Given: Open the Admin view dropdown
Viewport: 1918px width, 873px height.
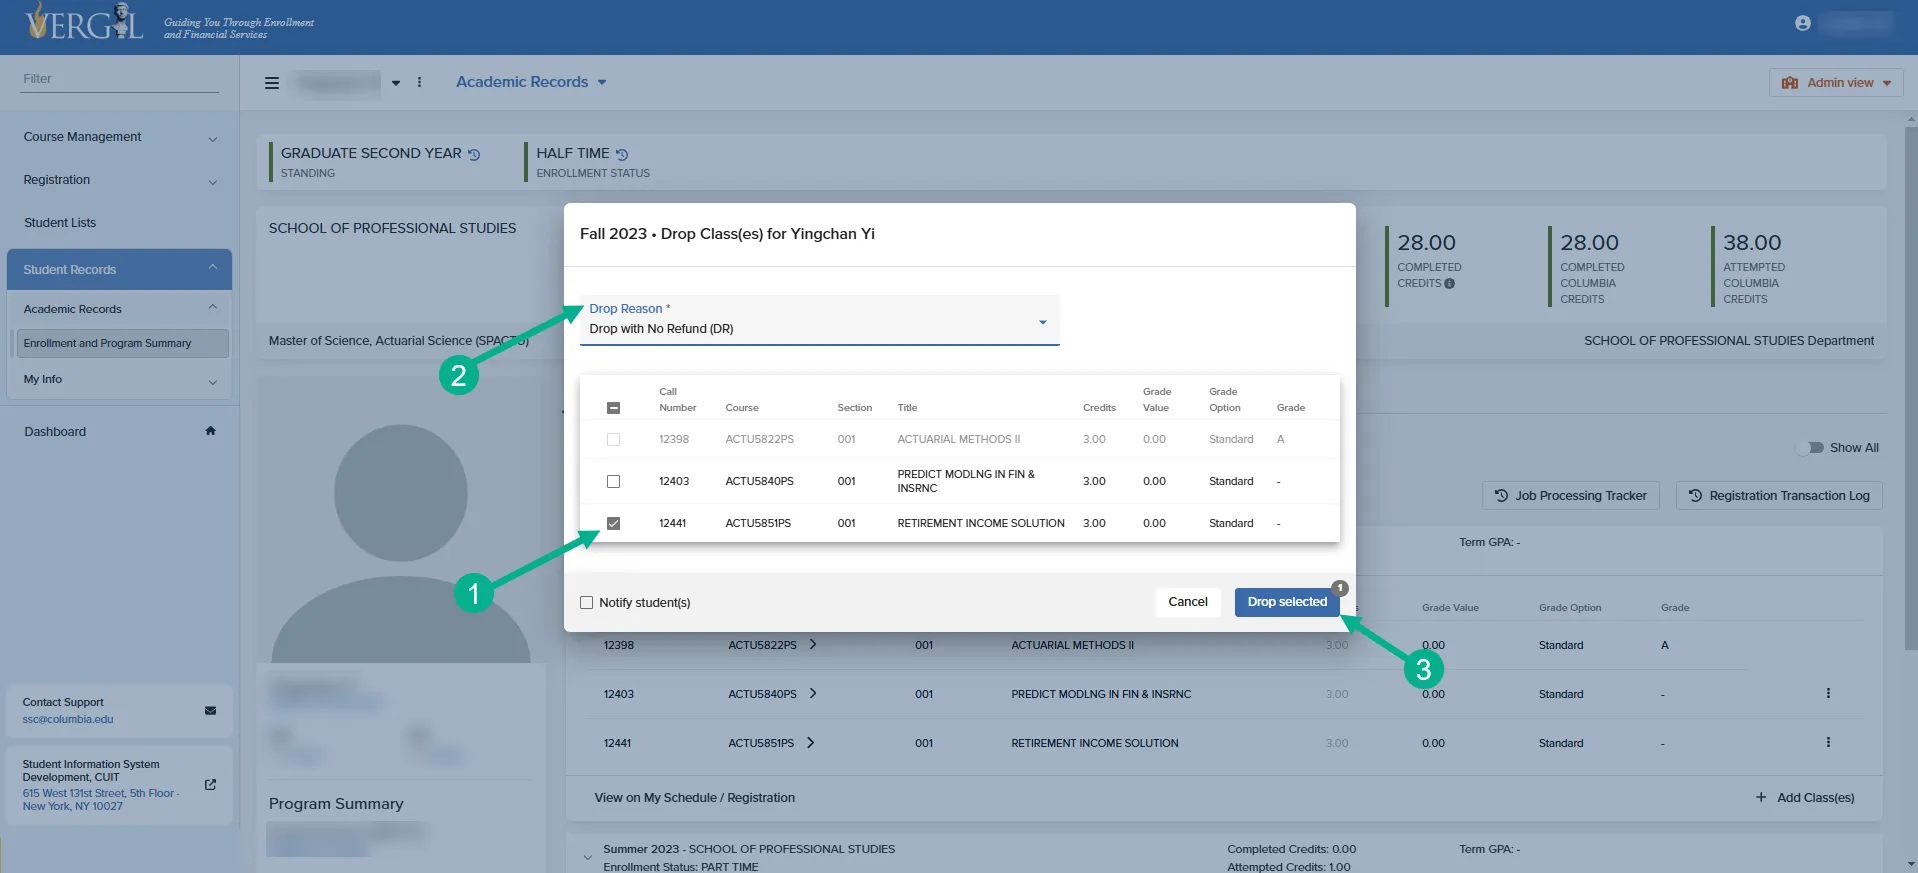Looking at the screenshot, I should [1836, 83].
